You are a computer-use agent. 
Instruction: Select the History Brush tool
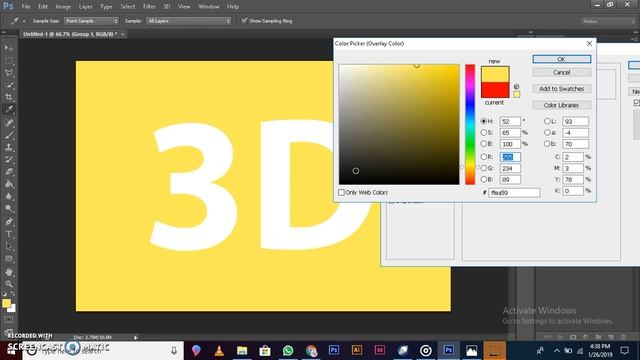point(9,159)
